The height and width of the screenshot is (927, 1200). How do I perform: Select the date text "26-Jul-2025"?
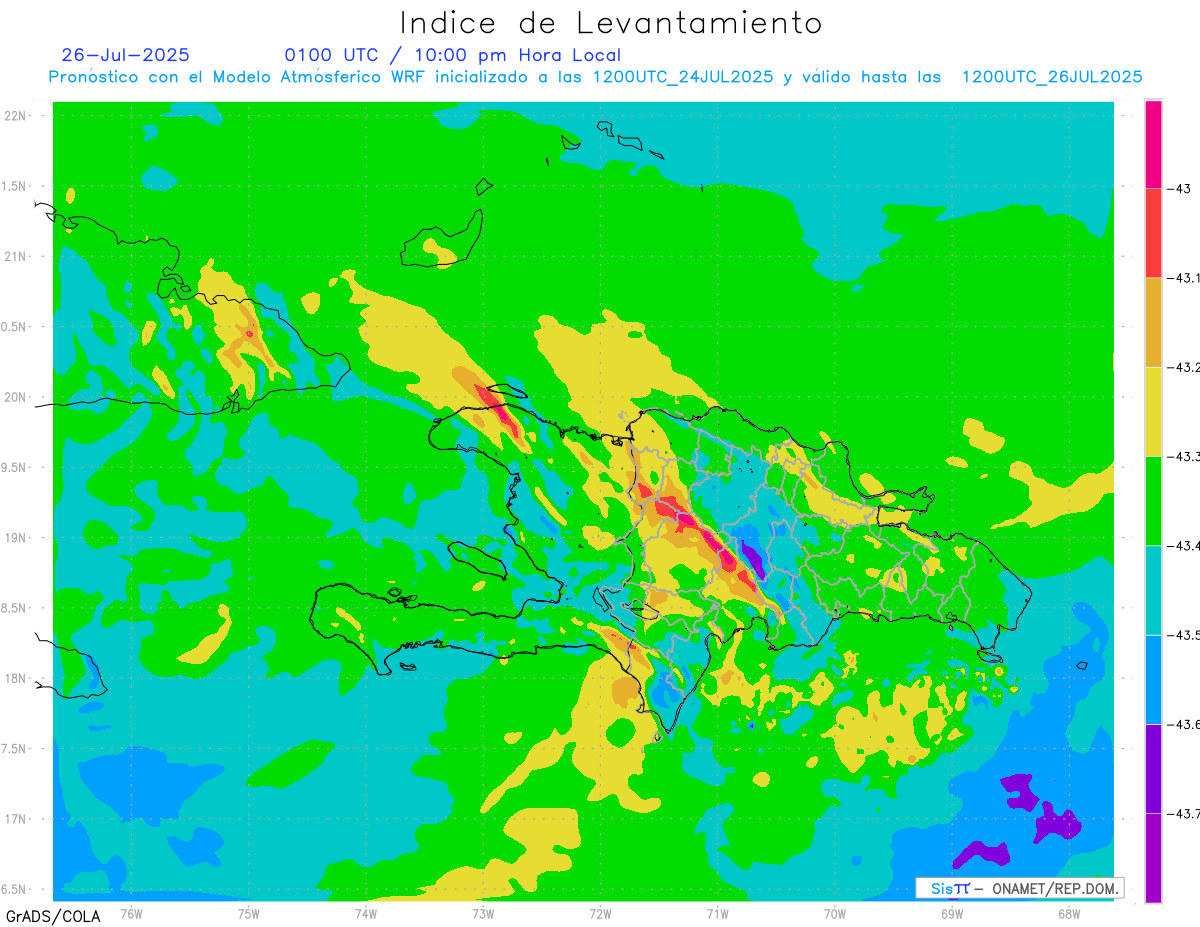click(125, 55)
